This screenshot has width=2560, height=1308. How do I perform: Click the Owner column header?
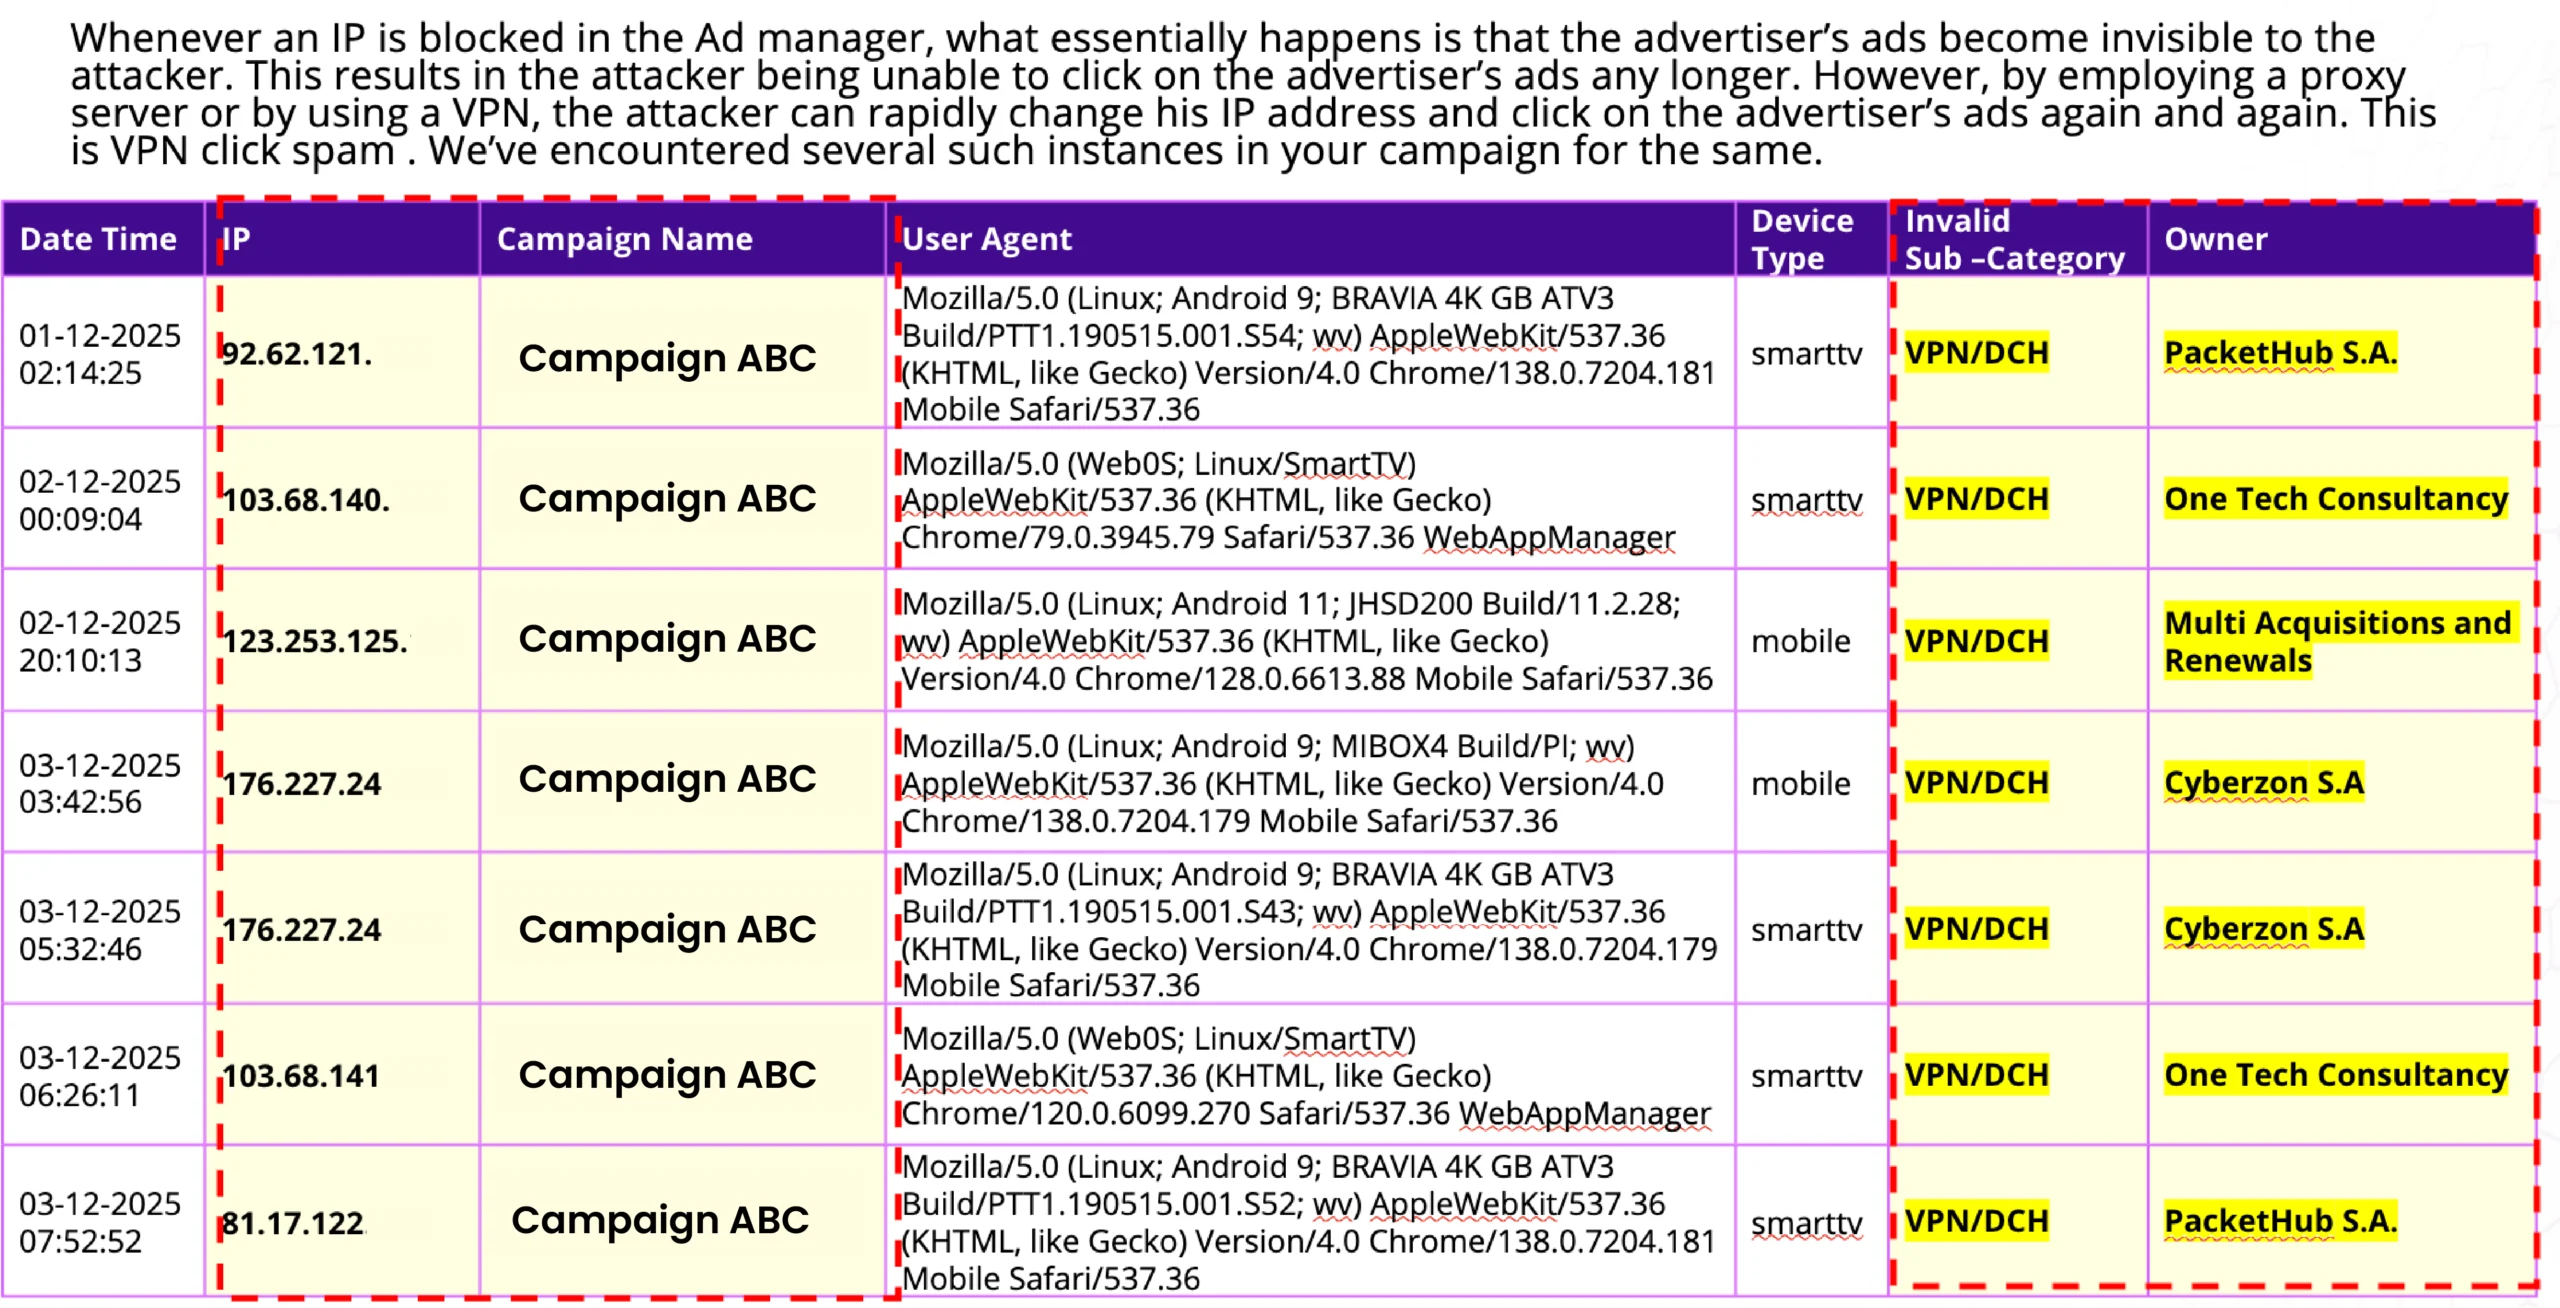point(2215,239)
